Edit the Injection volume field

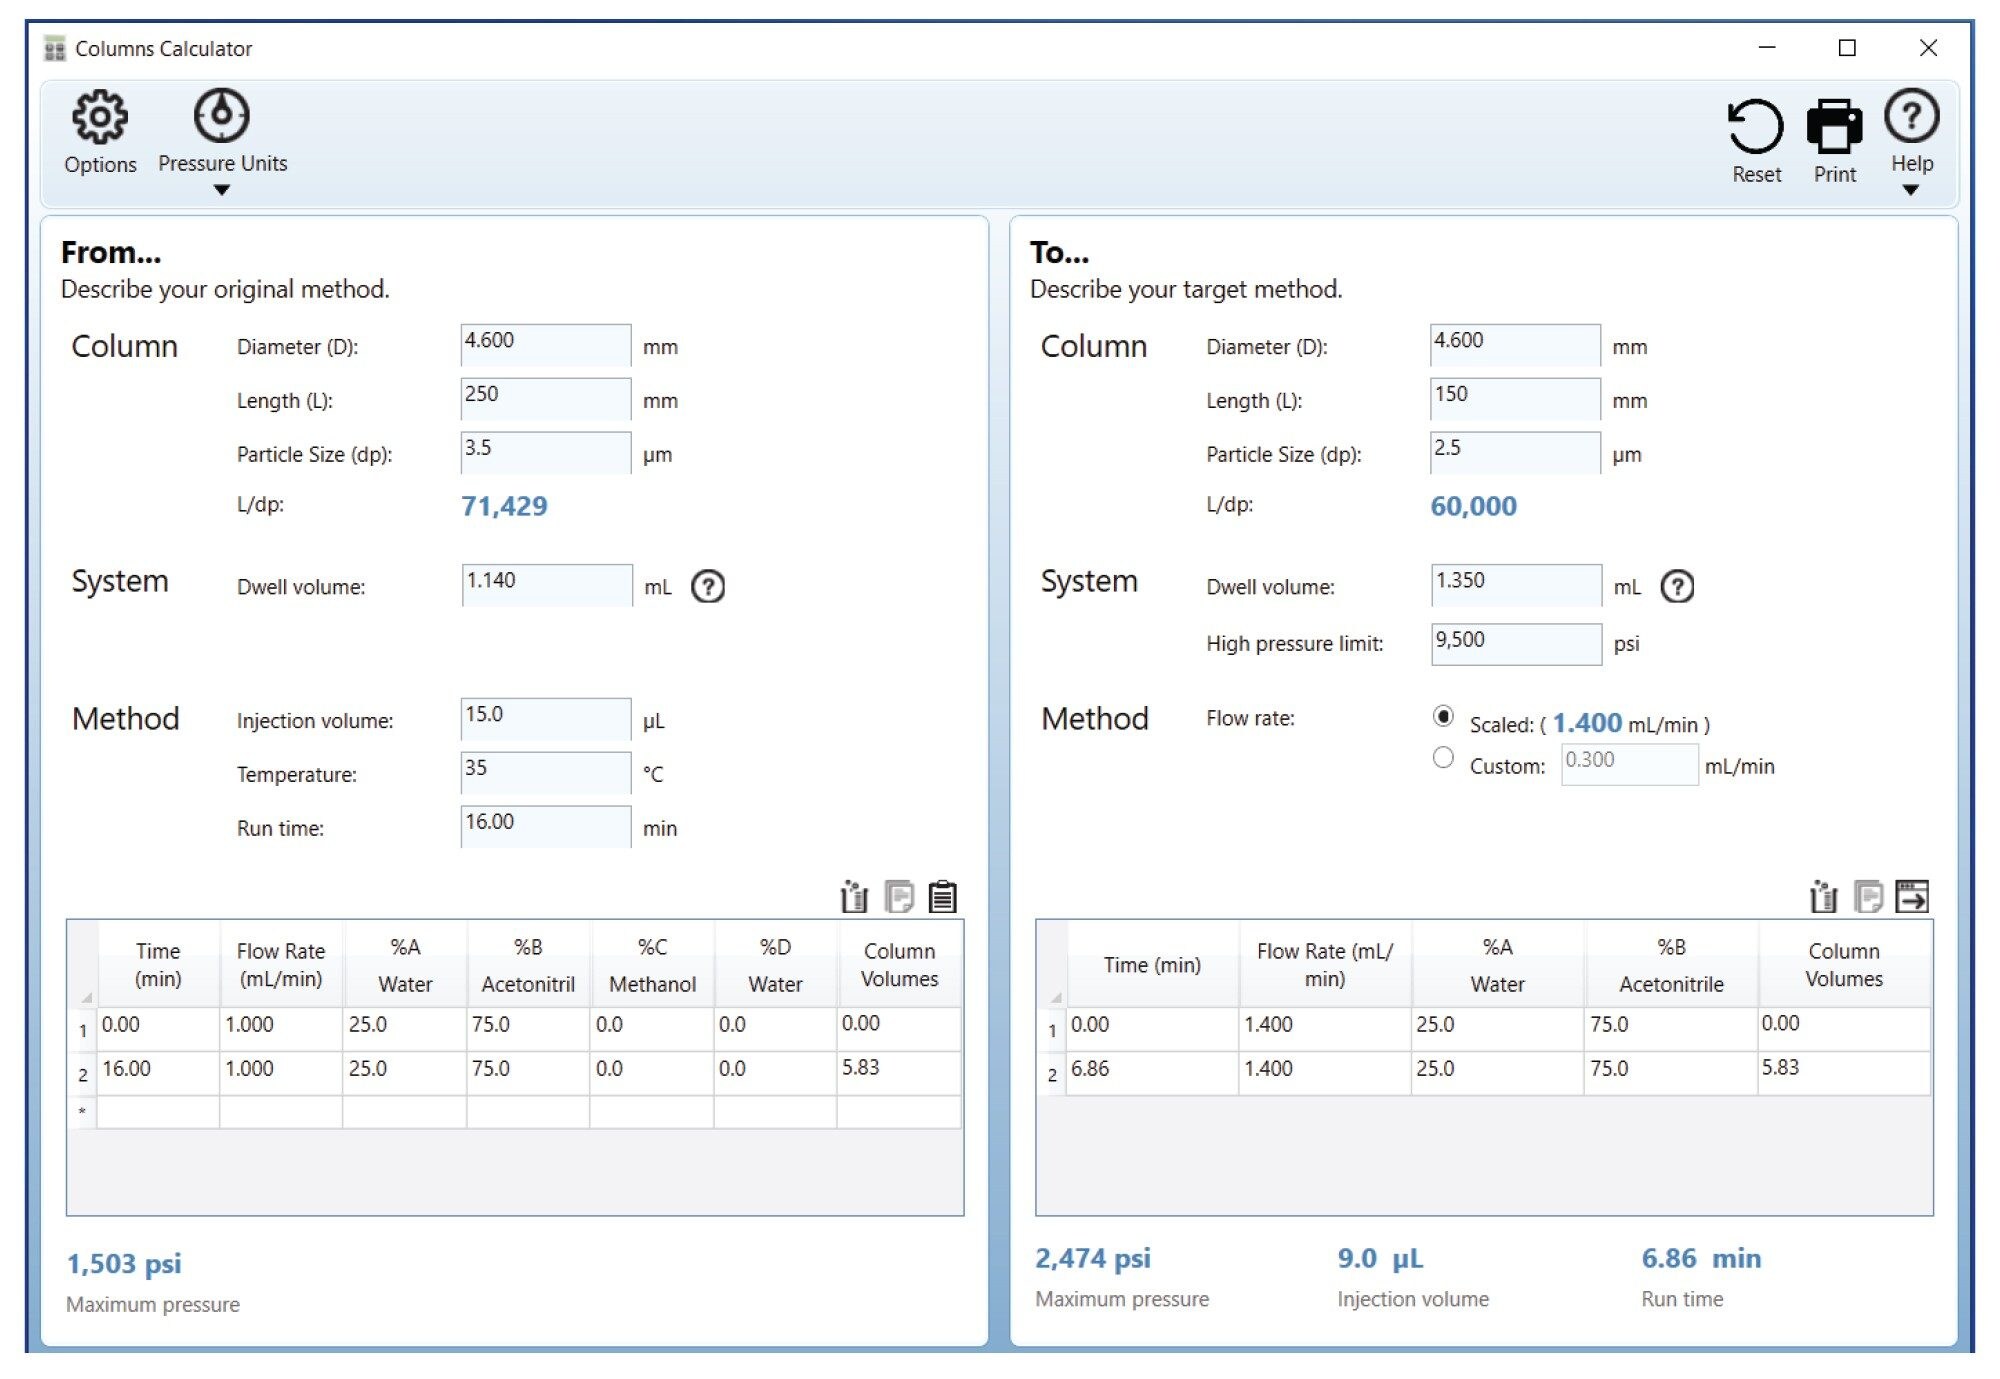pyautogui.click(x=546, y=719)
